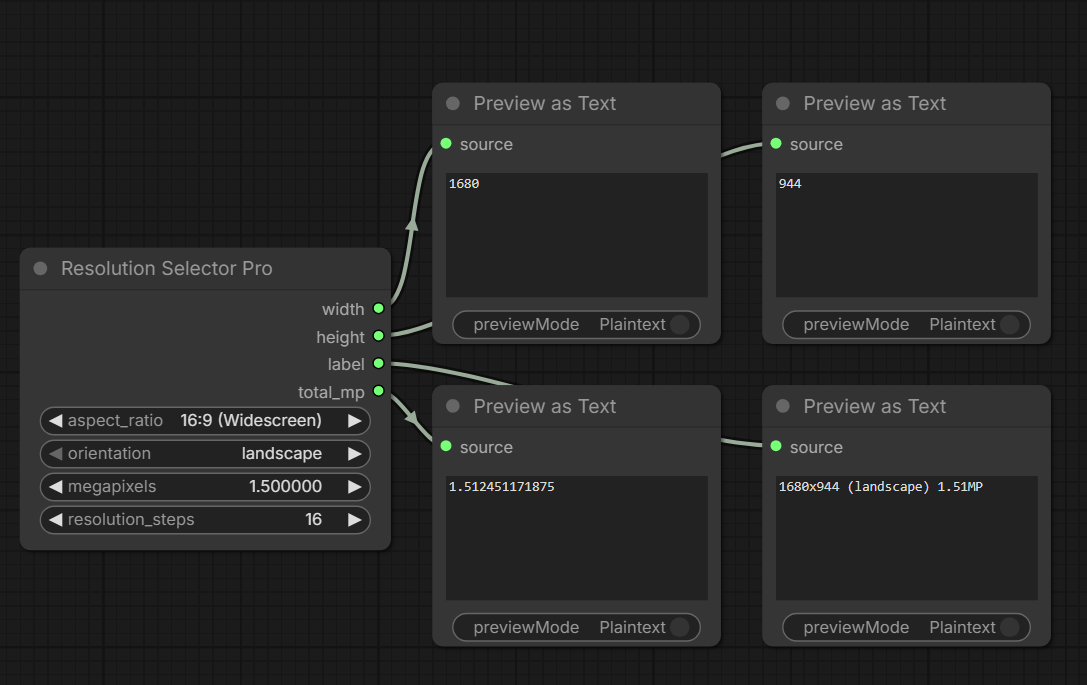Step aspect_ratio to next option
Screen dimensions: 1087x685
(x=354, y=421)
